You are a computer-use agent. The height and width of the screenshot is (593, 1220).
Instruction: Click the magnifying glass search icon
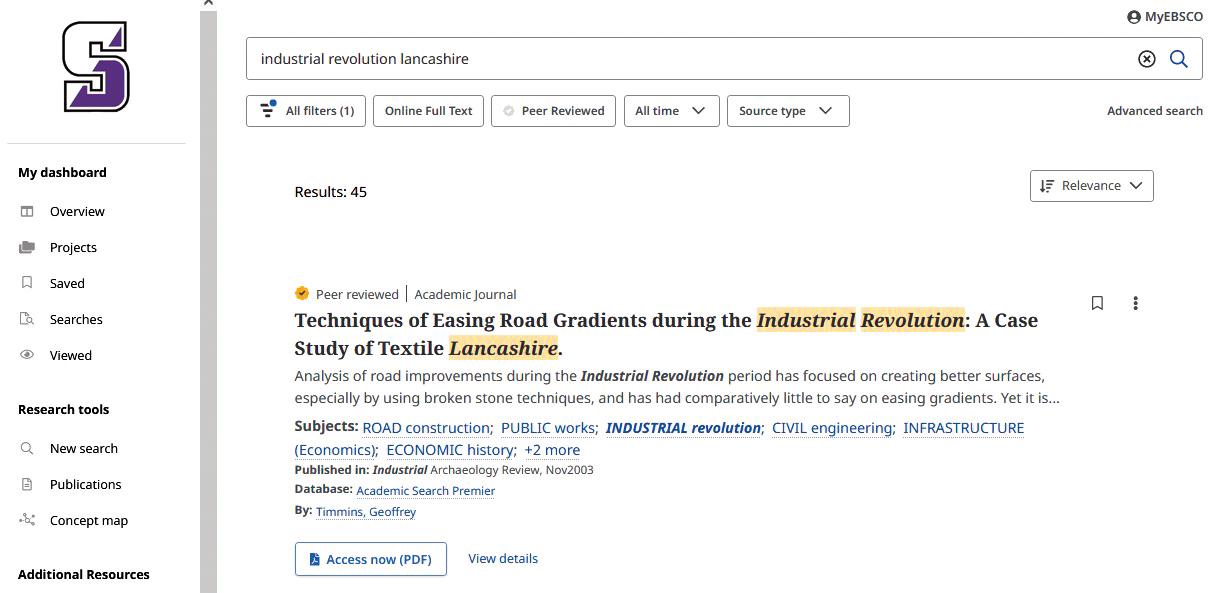pos(1179,59)
